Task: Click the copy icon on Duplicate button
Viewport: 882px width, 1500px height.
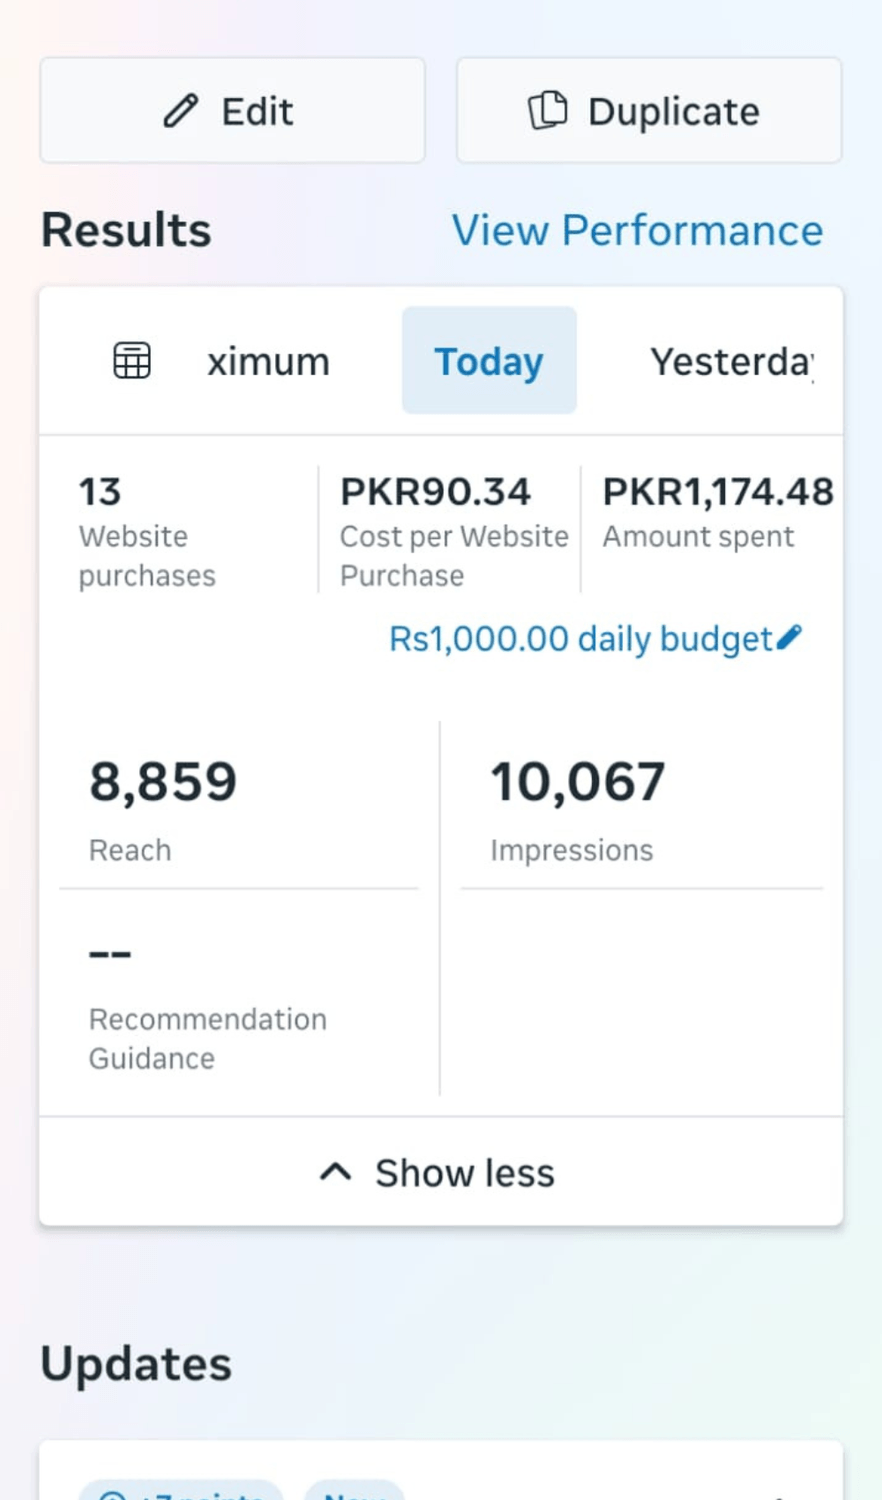Action: click(x=547, y=110)
